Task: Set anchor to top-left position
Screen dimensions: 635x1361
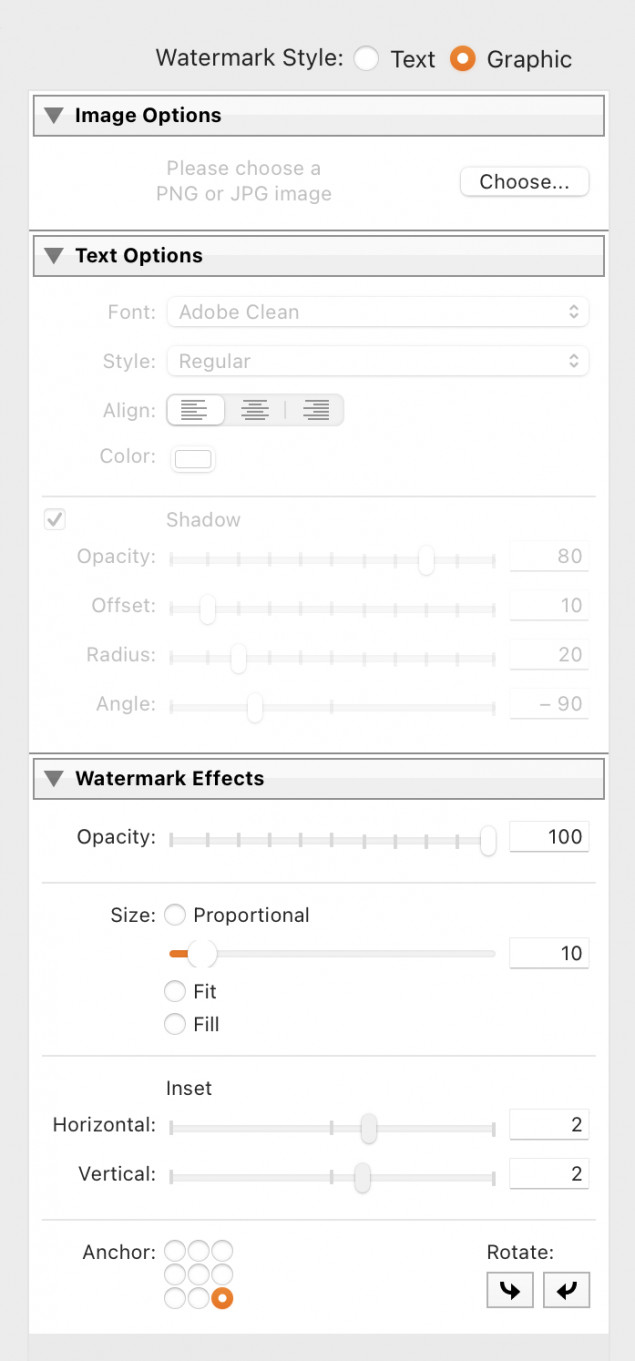Action: pos(174,1251)
